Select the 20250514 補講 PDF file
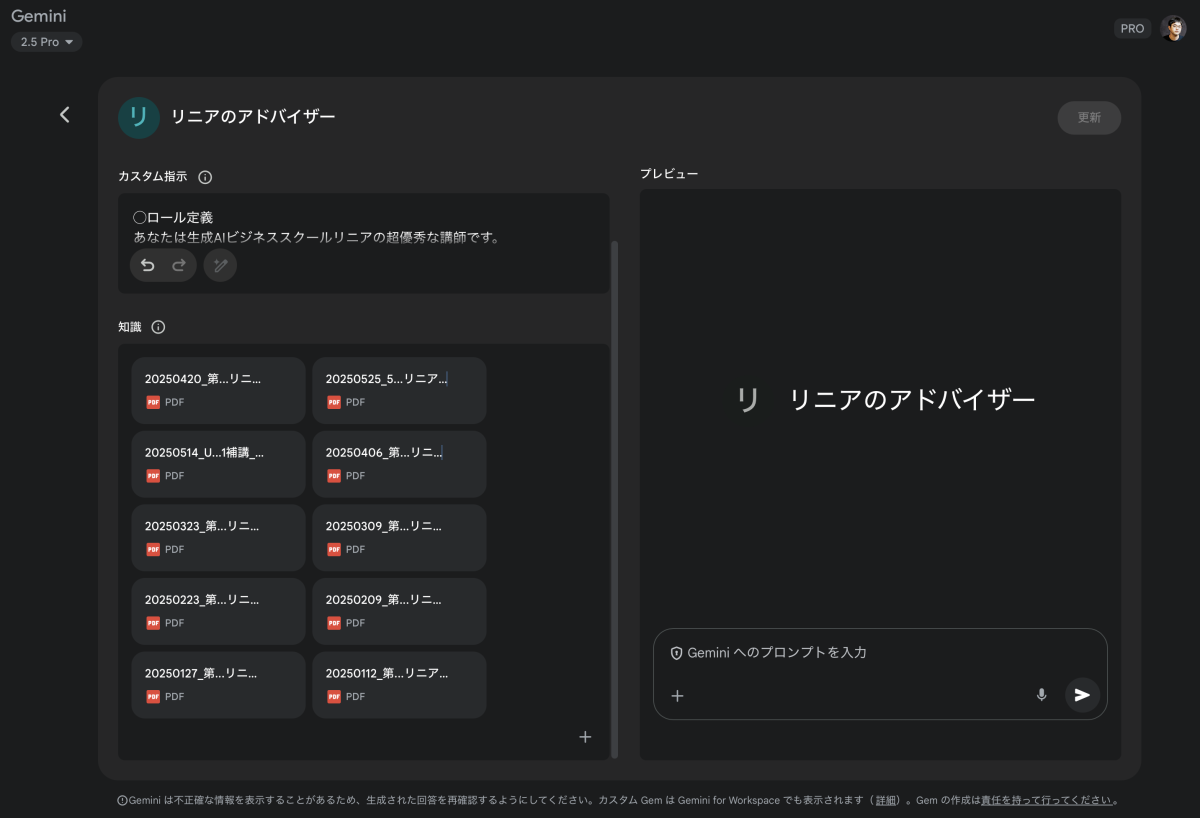The height and width of the screenshot is (818, 1200). point(218,463)
